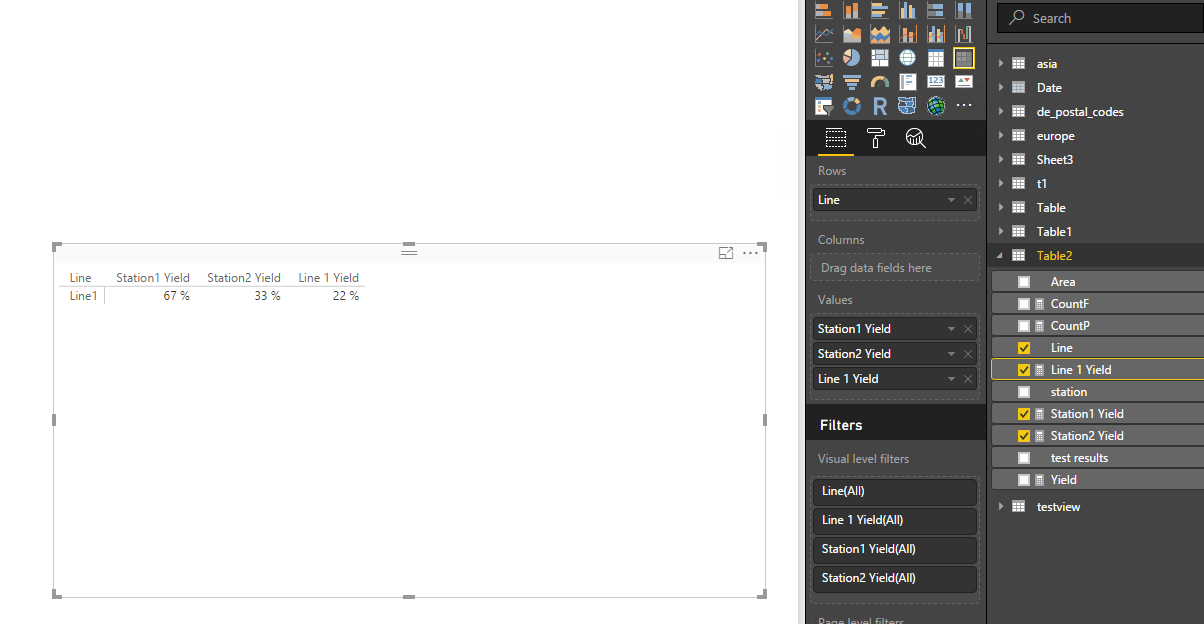Select the gauge visualization

pyautogui.click(x=880, y=82)
